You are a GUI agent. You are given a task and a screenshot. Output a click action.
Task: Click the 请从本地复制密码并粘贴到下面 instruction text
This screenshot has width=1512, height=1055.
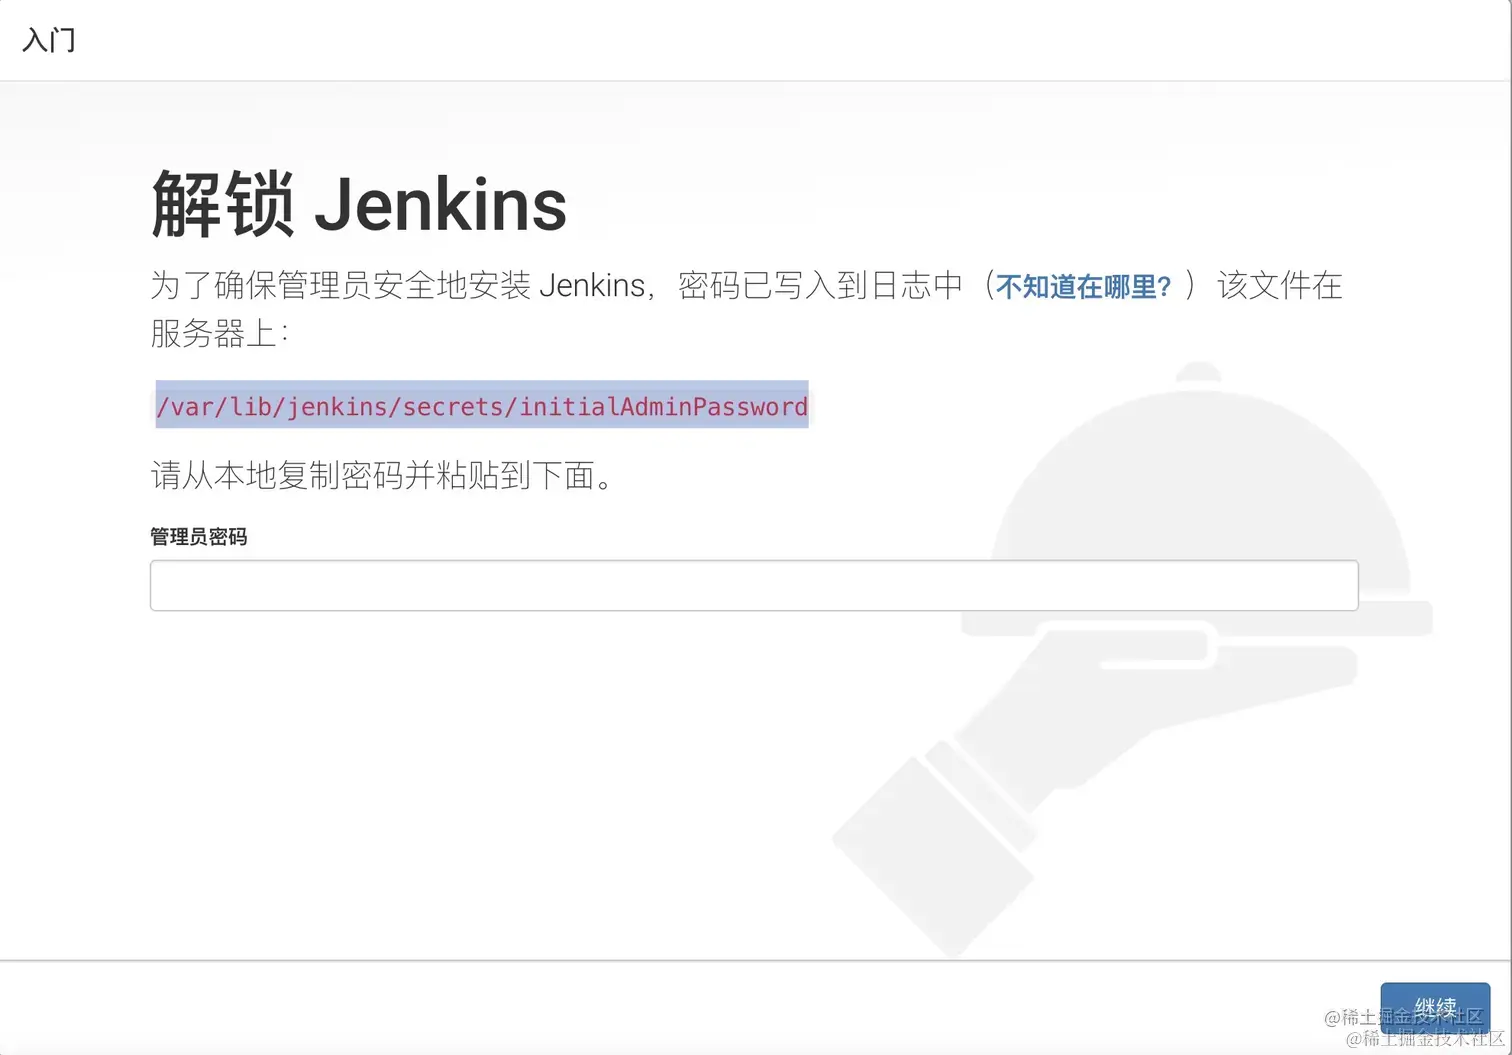[x=382, y=475]
